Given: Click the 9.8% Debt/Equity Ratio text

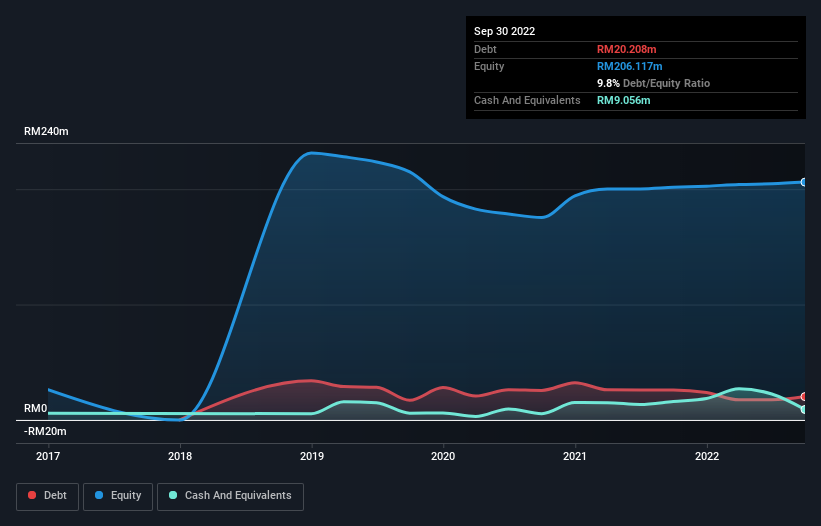Looking at the screenshot, I should point(653,83).
